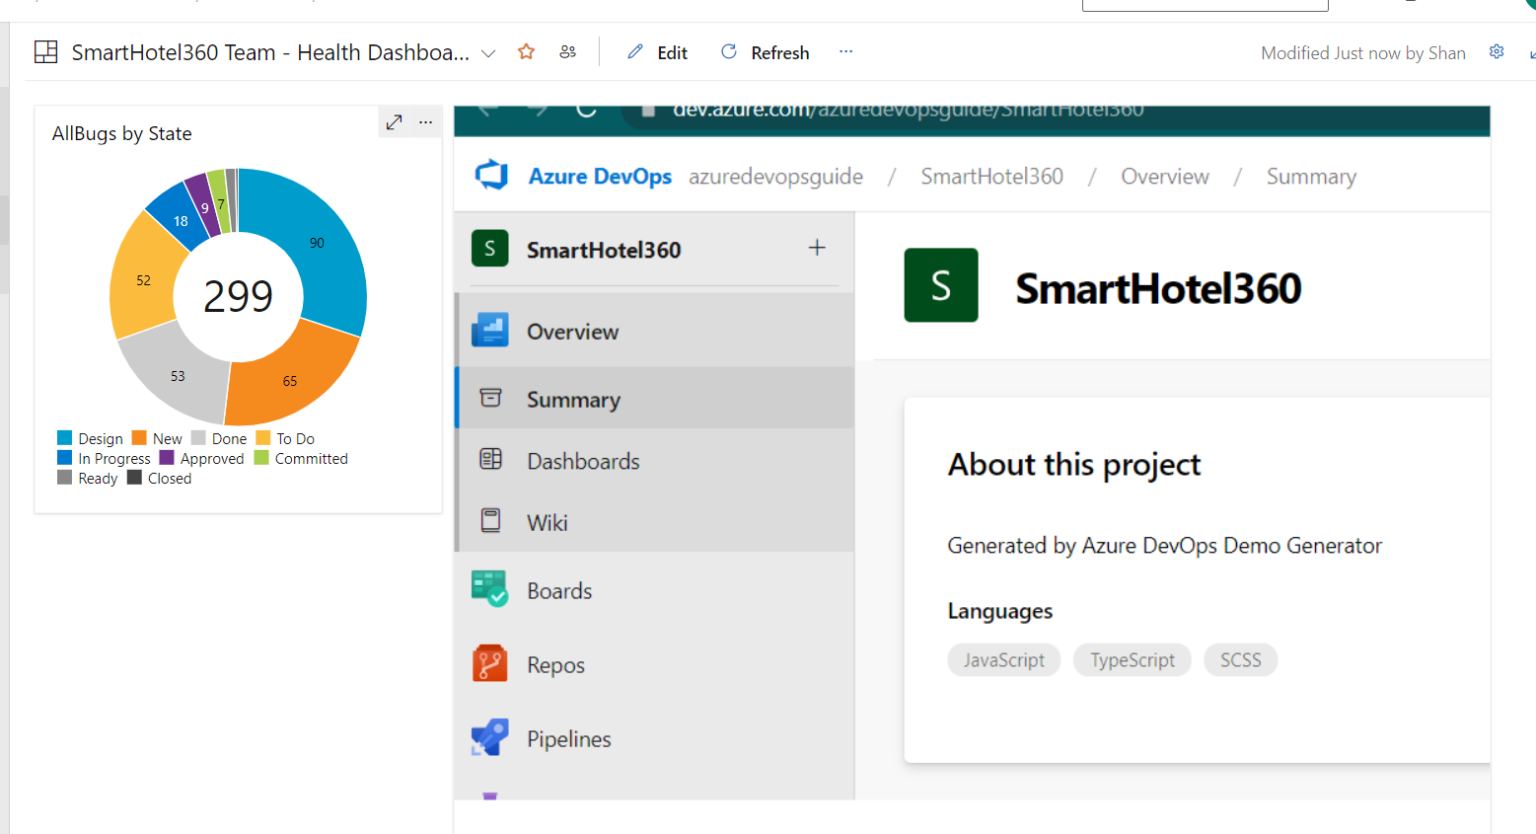The width and height of the screenshot is (1536, 834).
Task: Open the Pipelines rocket icon
Action: tap(489, 738)
